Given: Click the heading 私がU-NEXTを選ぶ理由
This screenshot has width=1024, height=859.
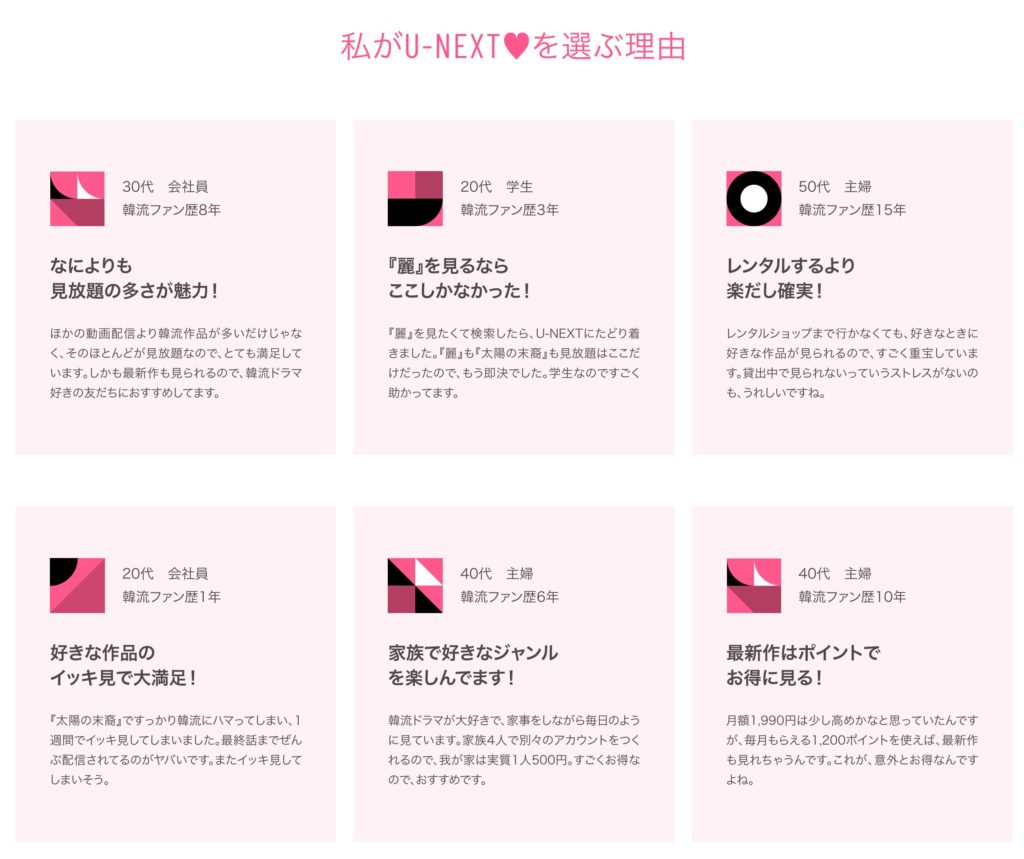Looking at the screenshot, I should click(513, 46).
